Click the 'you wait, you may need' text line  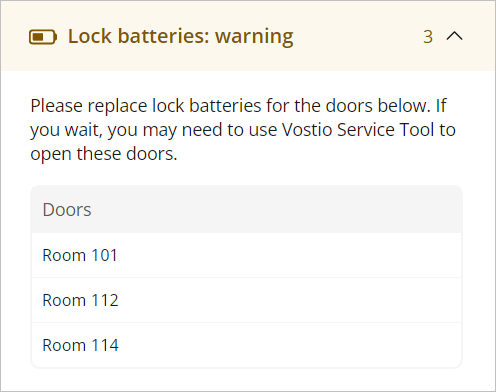pos(243,130)
